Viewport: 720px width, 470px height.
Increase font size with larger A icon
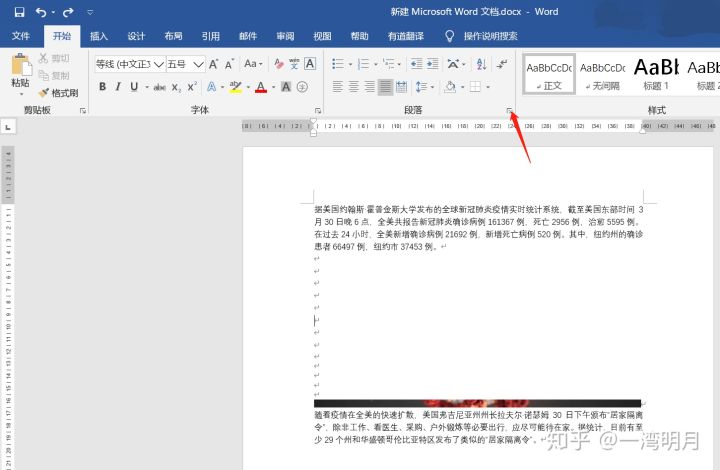point(214,64)
